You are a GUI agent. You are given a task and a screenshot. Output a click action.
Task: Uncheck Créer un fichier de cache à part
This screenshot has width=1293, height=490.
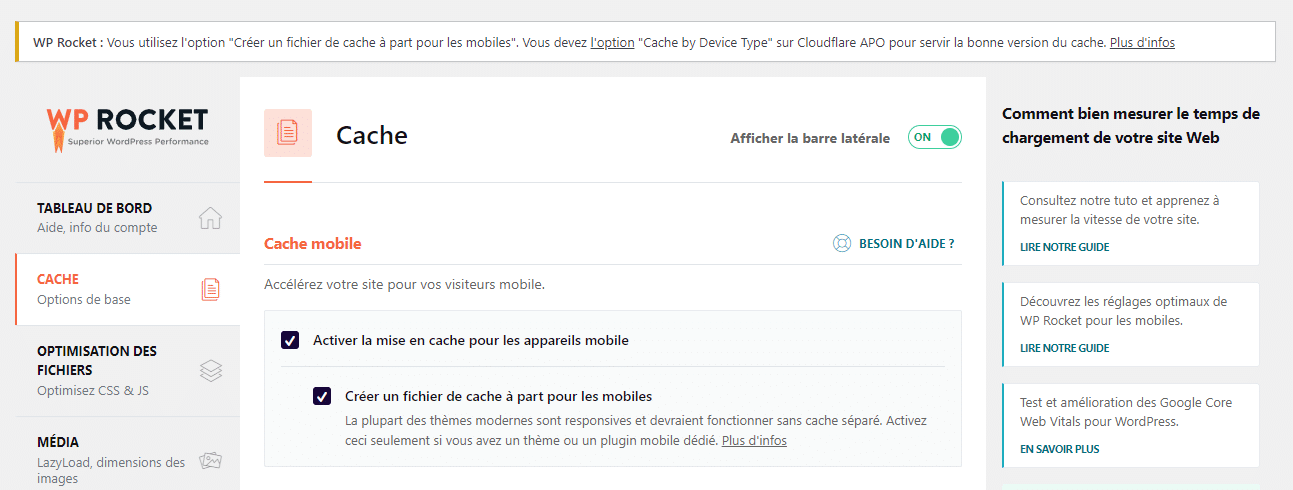(x=322, y=396)
